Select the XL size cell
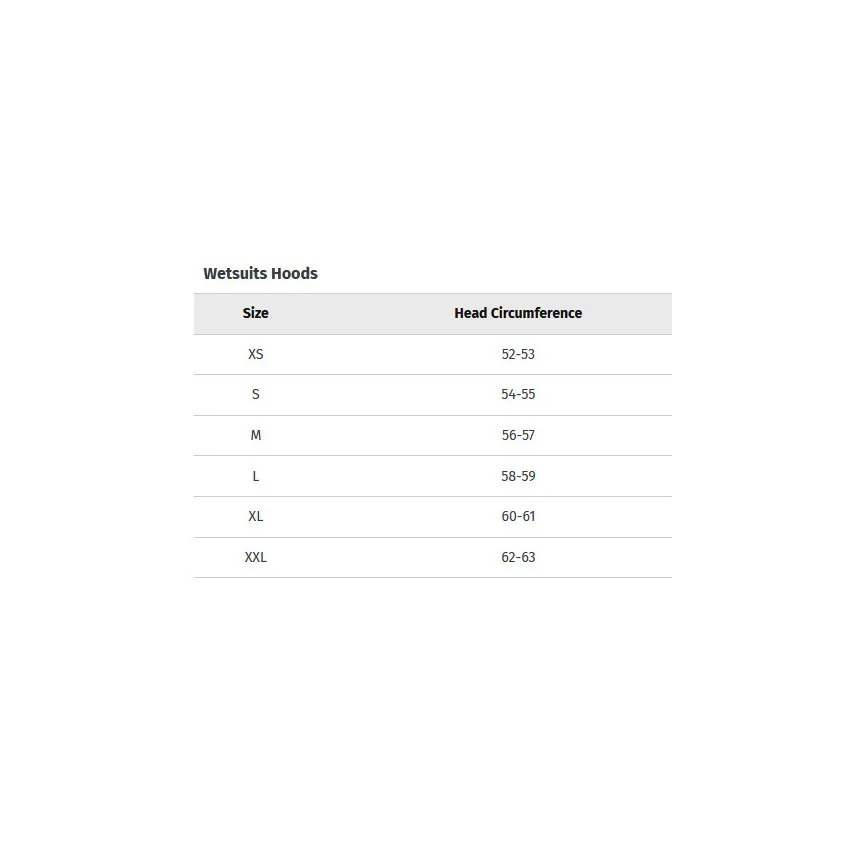This screenshot has height=860, width=860. click(256, 516)
